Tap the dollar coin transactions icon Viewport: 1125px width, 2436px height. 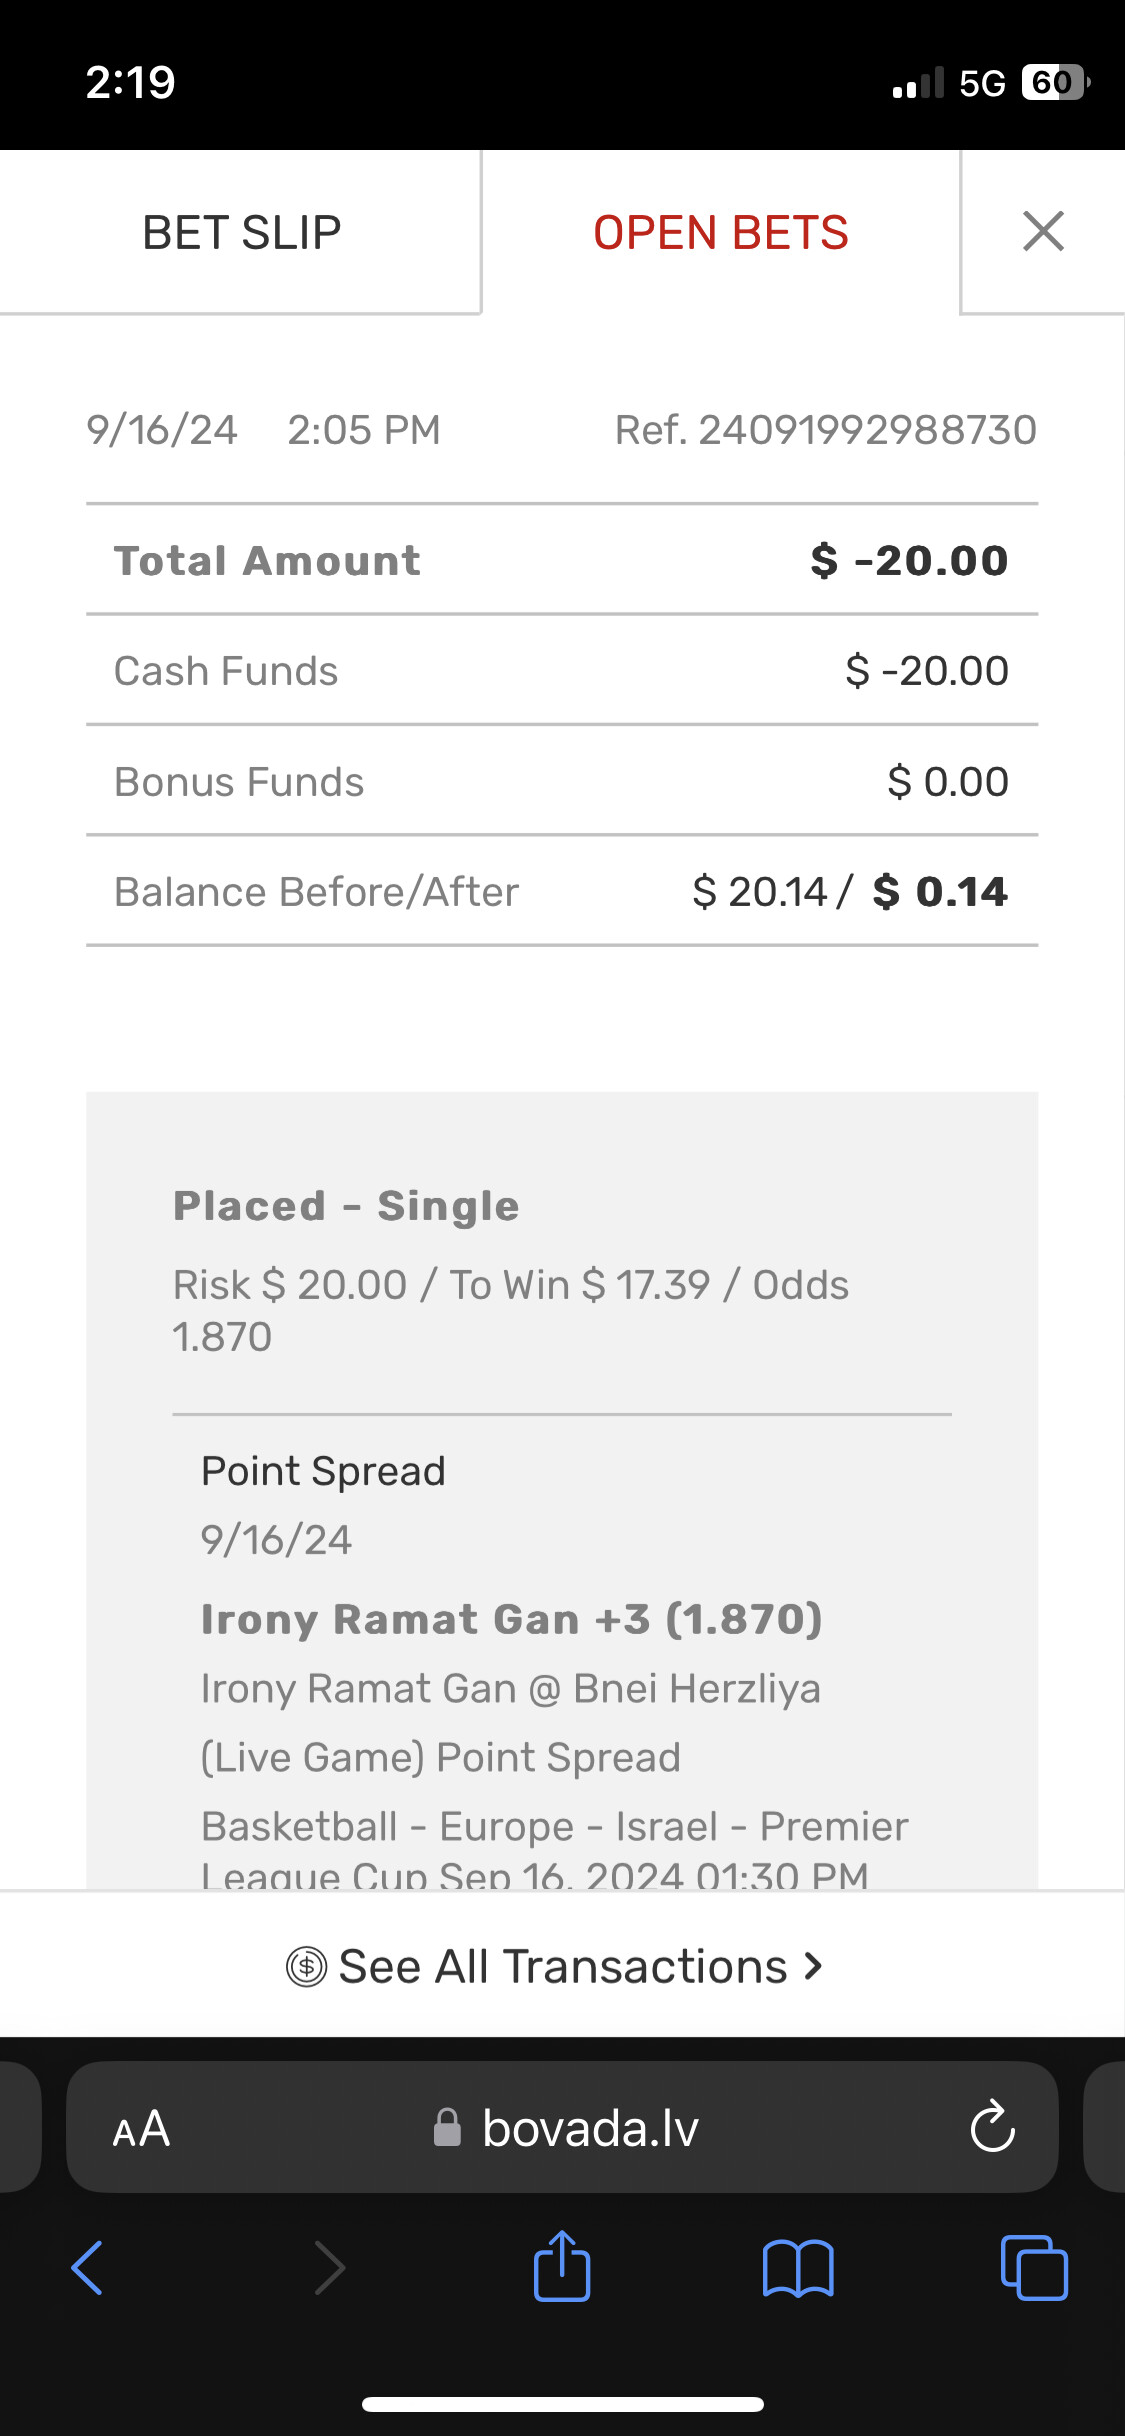pos(306,1966)
